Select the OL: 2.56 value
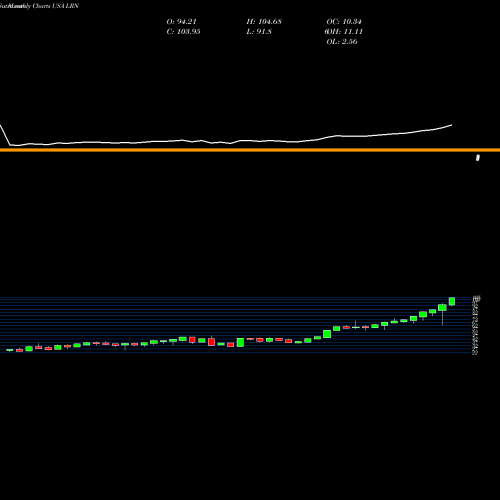 point(342,41)
